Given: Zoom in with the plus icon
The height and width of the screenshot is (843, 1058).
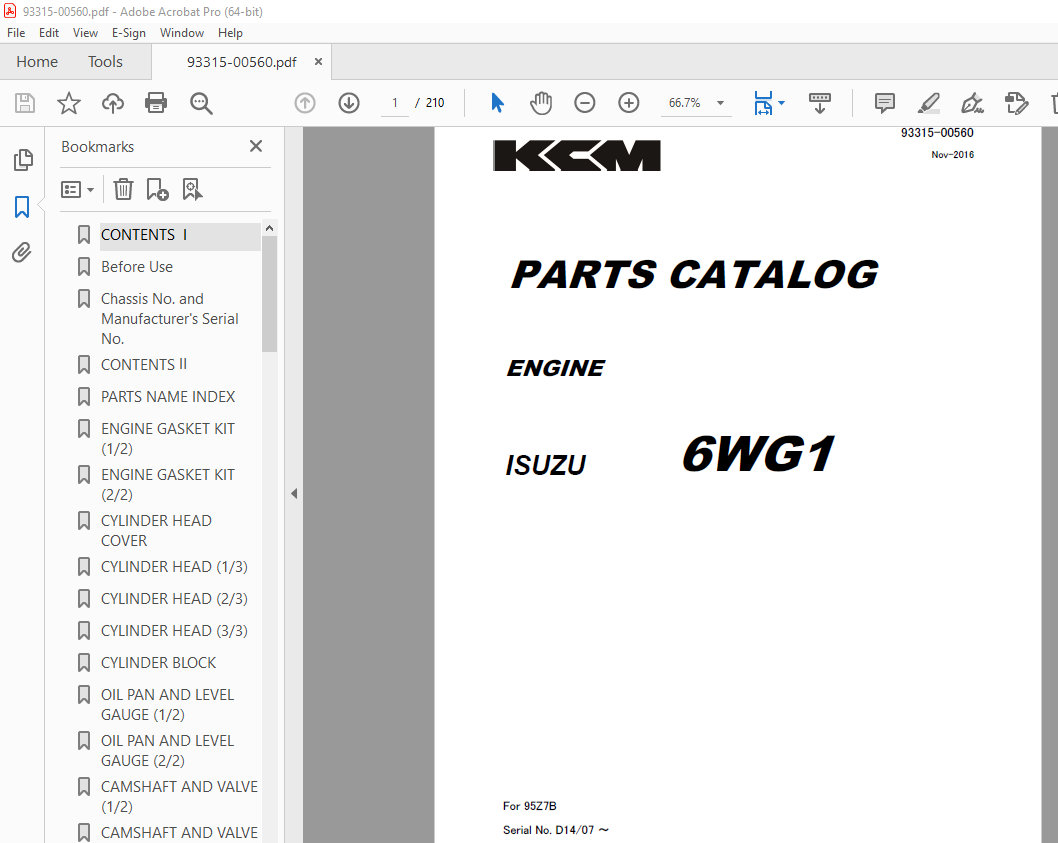Looking at the screenshot, I should pyautogui.click(x=629, y=103).
